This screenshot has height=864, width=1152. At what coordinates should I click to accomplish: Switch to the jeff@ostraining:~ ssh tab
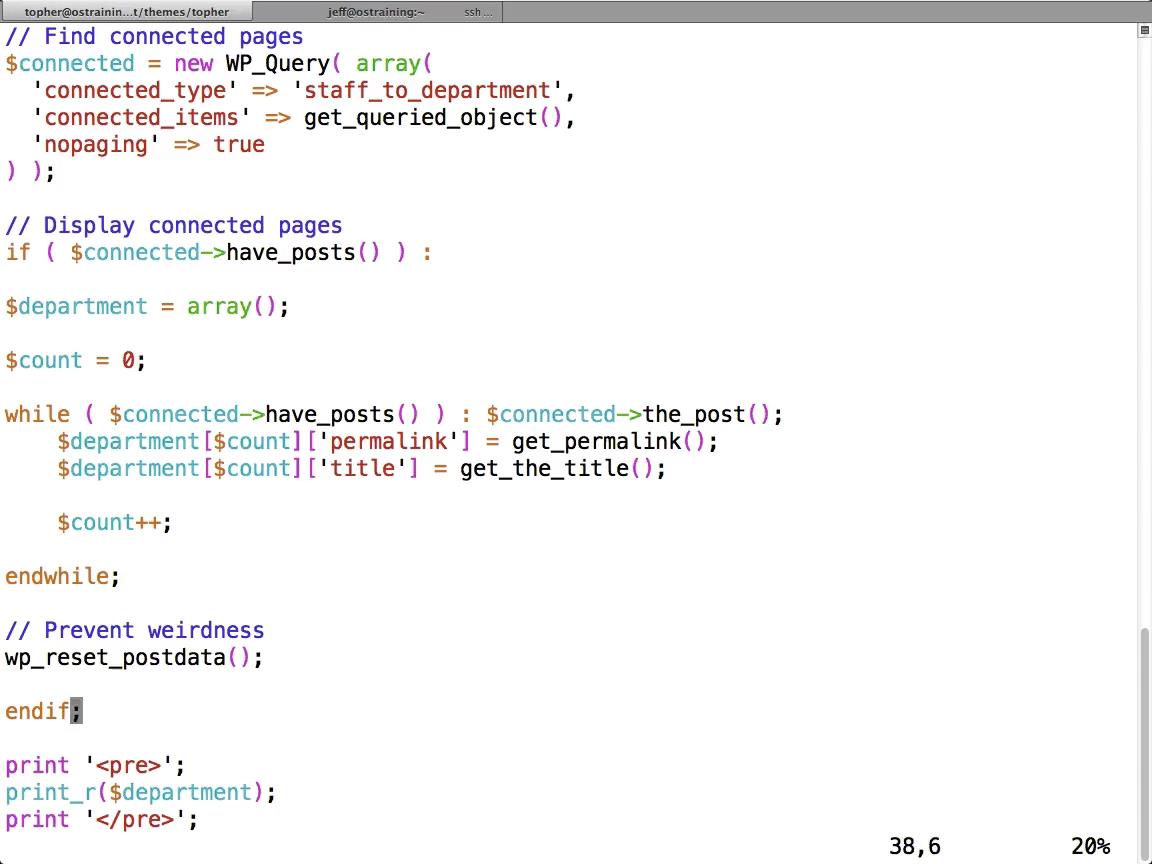(x=378, y=12)
